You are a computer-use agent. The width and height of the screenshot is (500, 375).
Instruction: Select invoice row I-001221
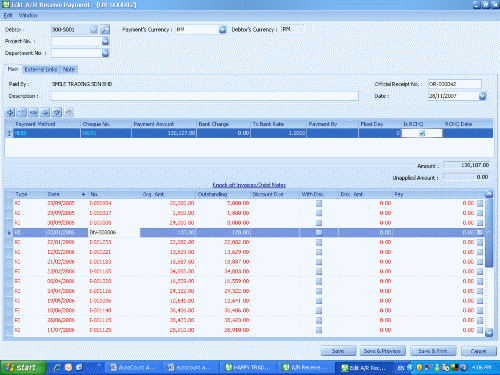coord(248,252)
